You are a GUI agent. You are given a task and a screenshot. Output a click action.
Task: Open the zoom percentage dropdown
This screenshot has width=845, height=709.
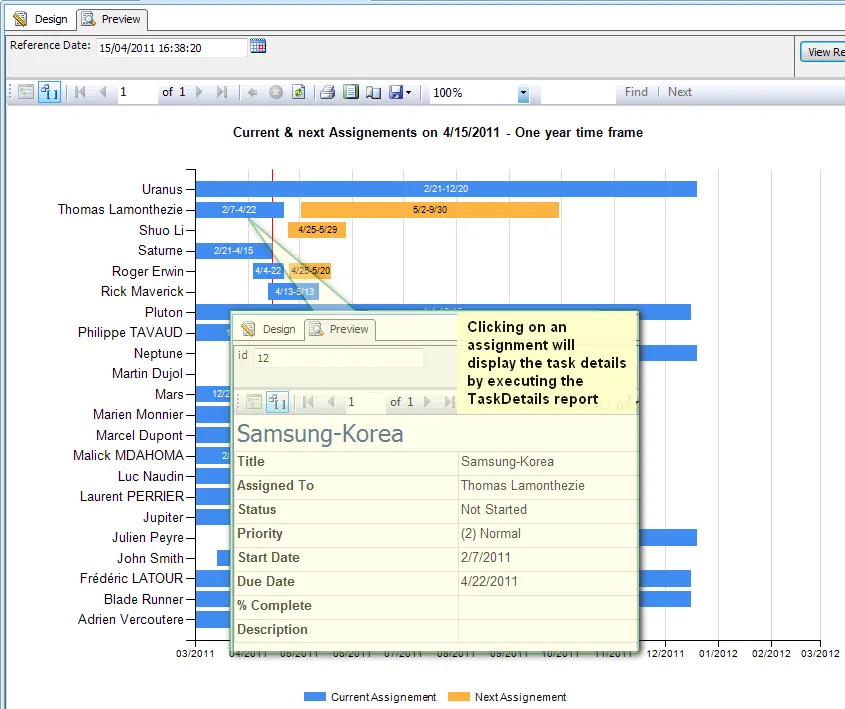[x=522, y=92]
